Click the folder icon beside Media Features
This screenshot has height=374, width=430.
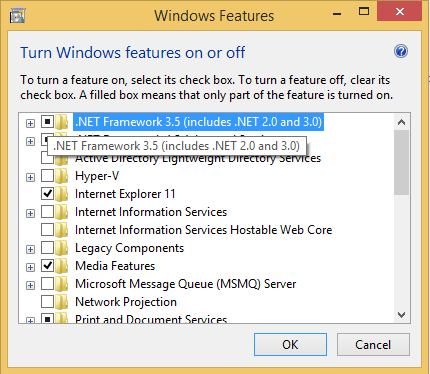point(62,266)
